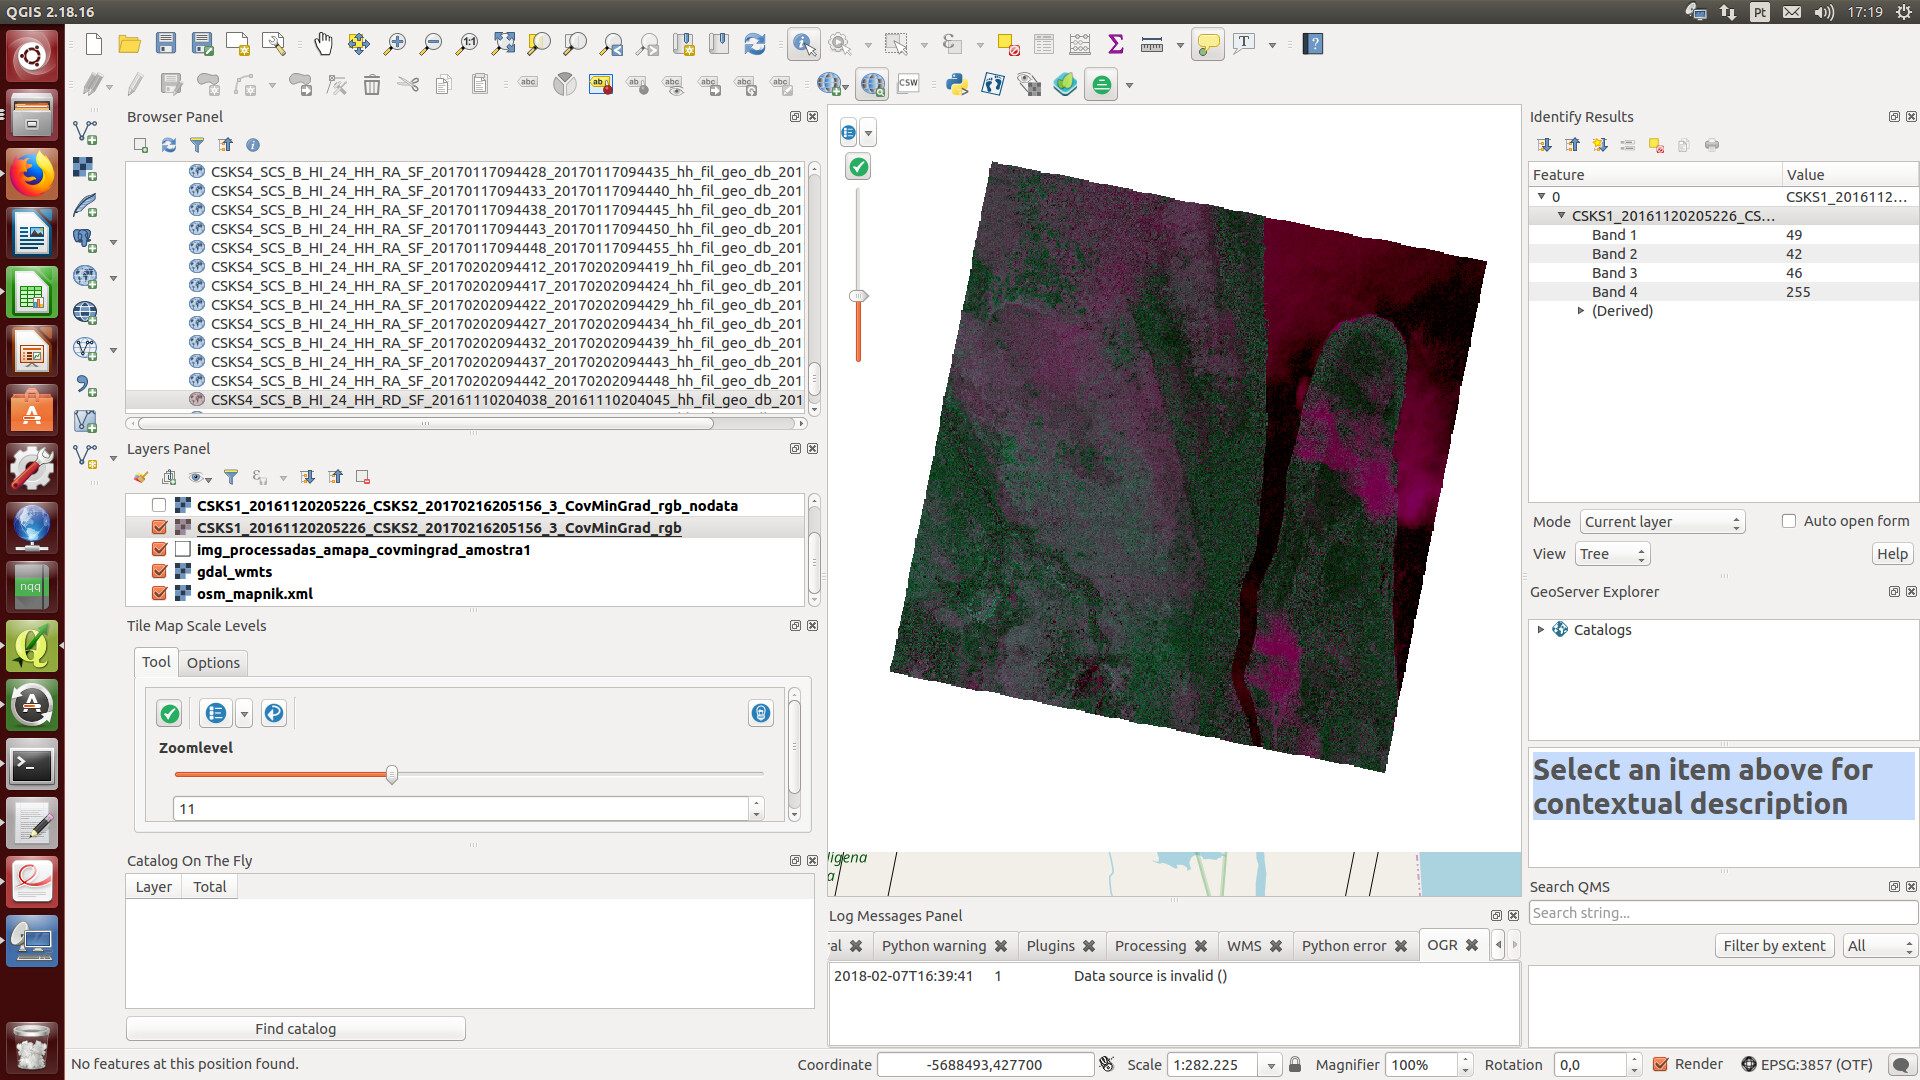Image resolution: width=1920 pixels, height=1080 pixels.
Task: Click the Total column header in Catalog
Action: [210, 887]
